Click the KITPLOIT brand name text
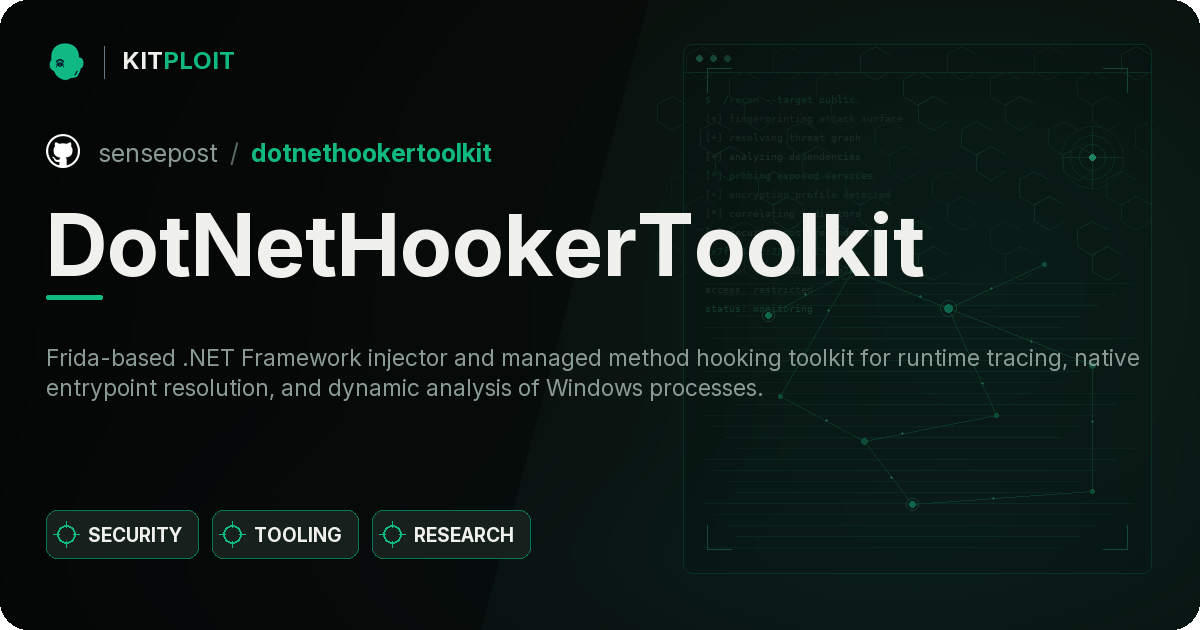 pos(178,61)
